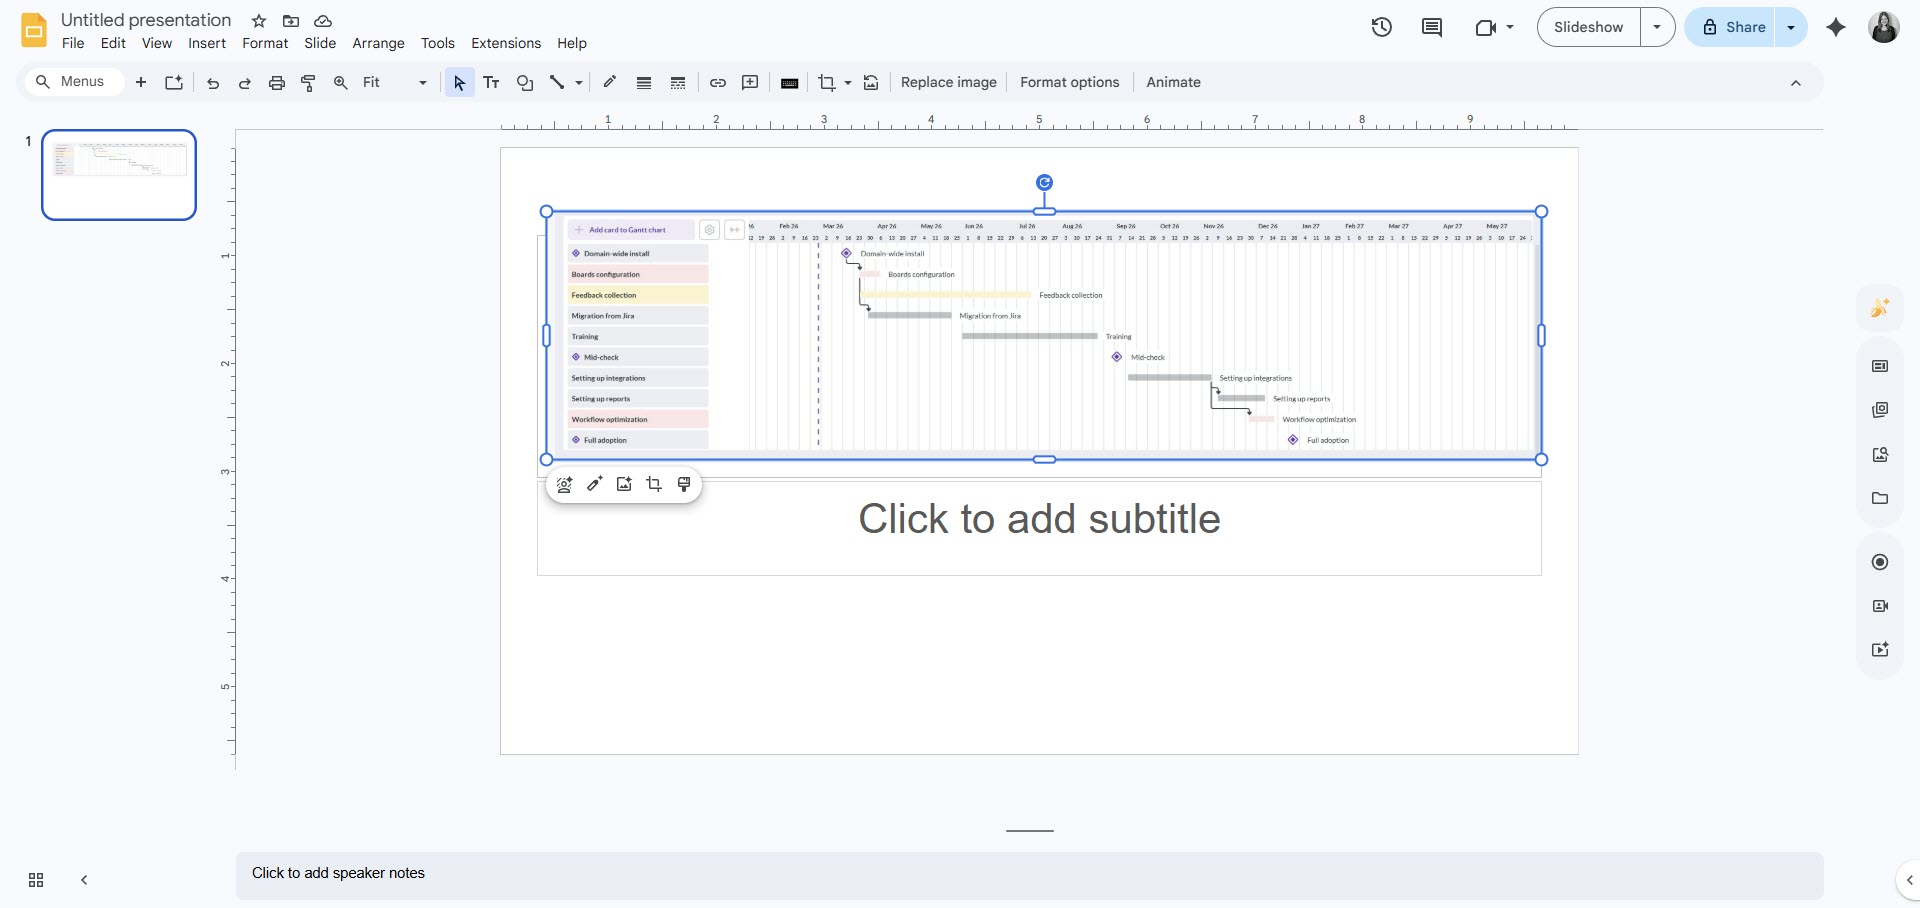Viewport: 1920px width, 908px height.
Task: Open the Drive folder panel icon
Action: coord(1880,497)
